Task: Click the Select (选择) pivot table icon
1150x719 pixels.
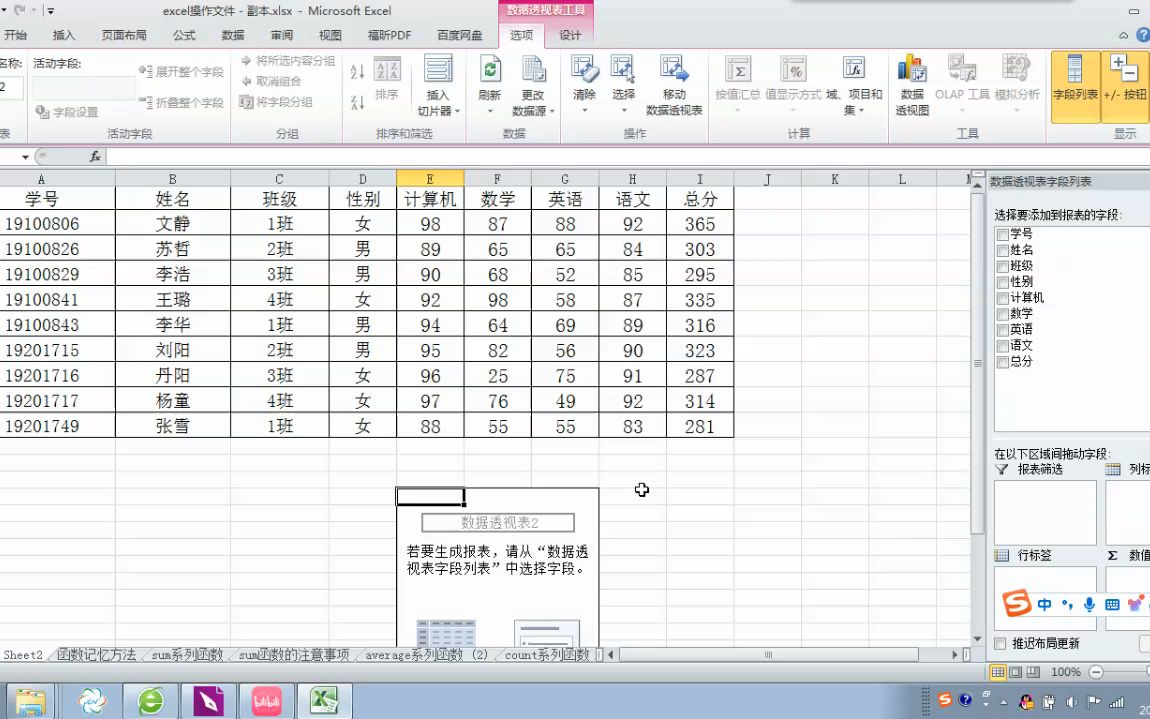Action: pyautogui.click(x=623, y=70)
